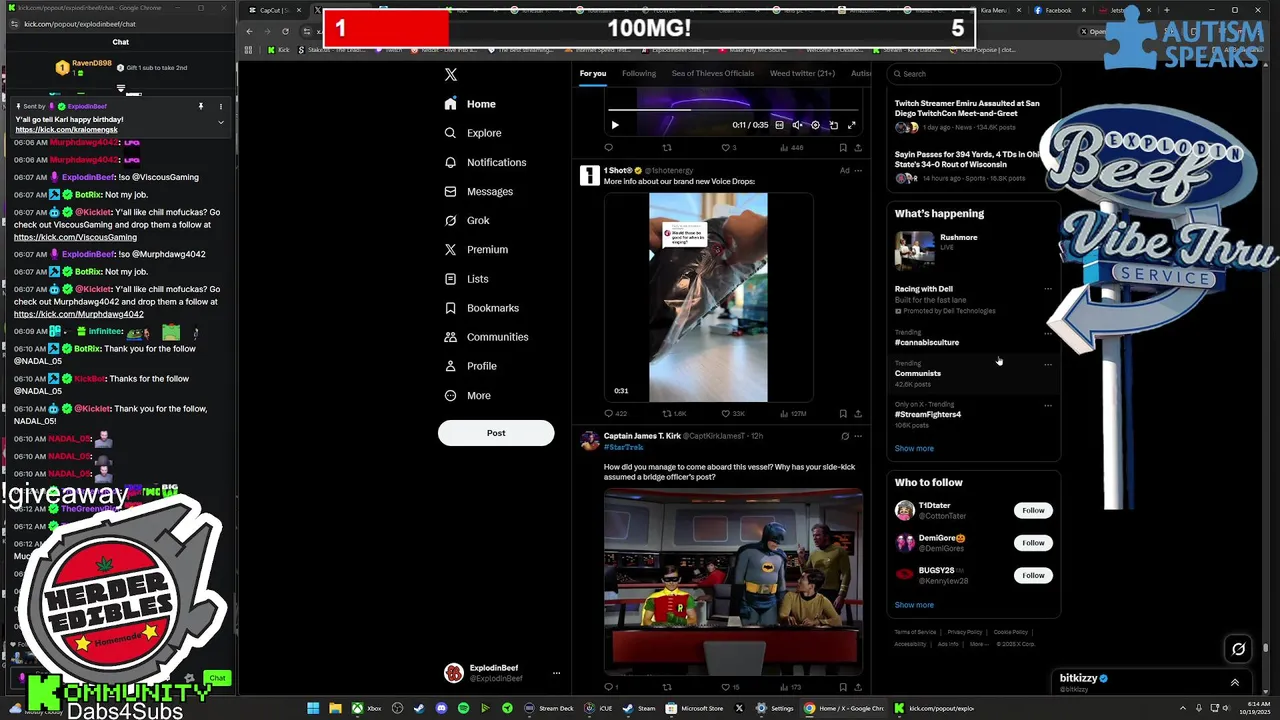Viewport: 1280px width, 720px height.
Task: Enter fullscreen on the top video
Action: pos(851,125)
